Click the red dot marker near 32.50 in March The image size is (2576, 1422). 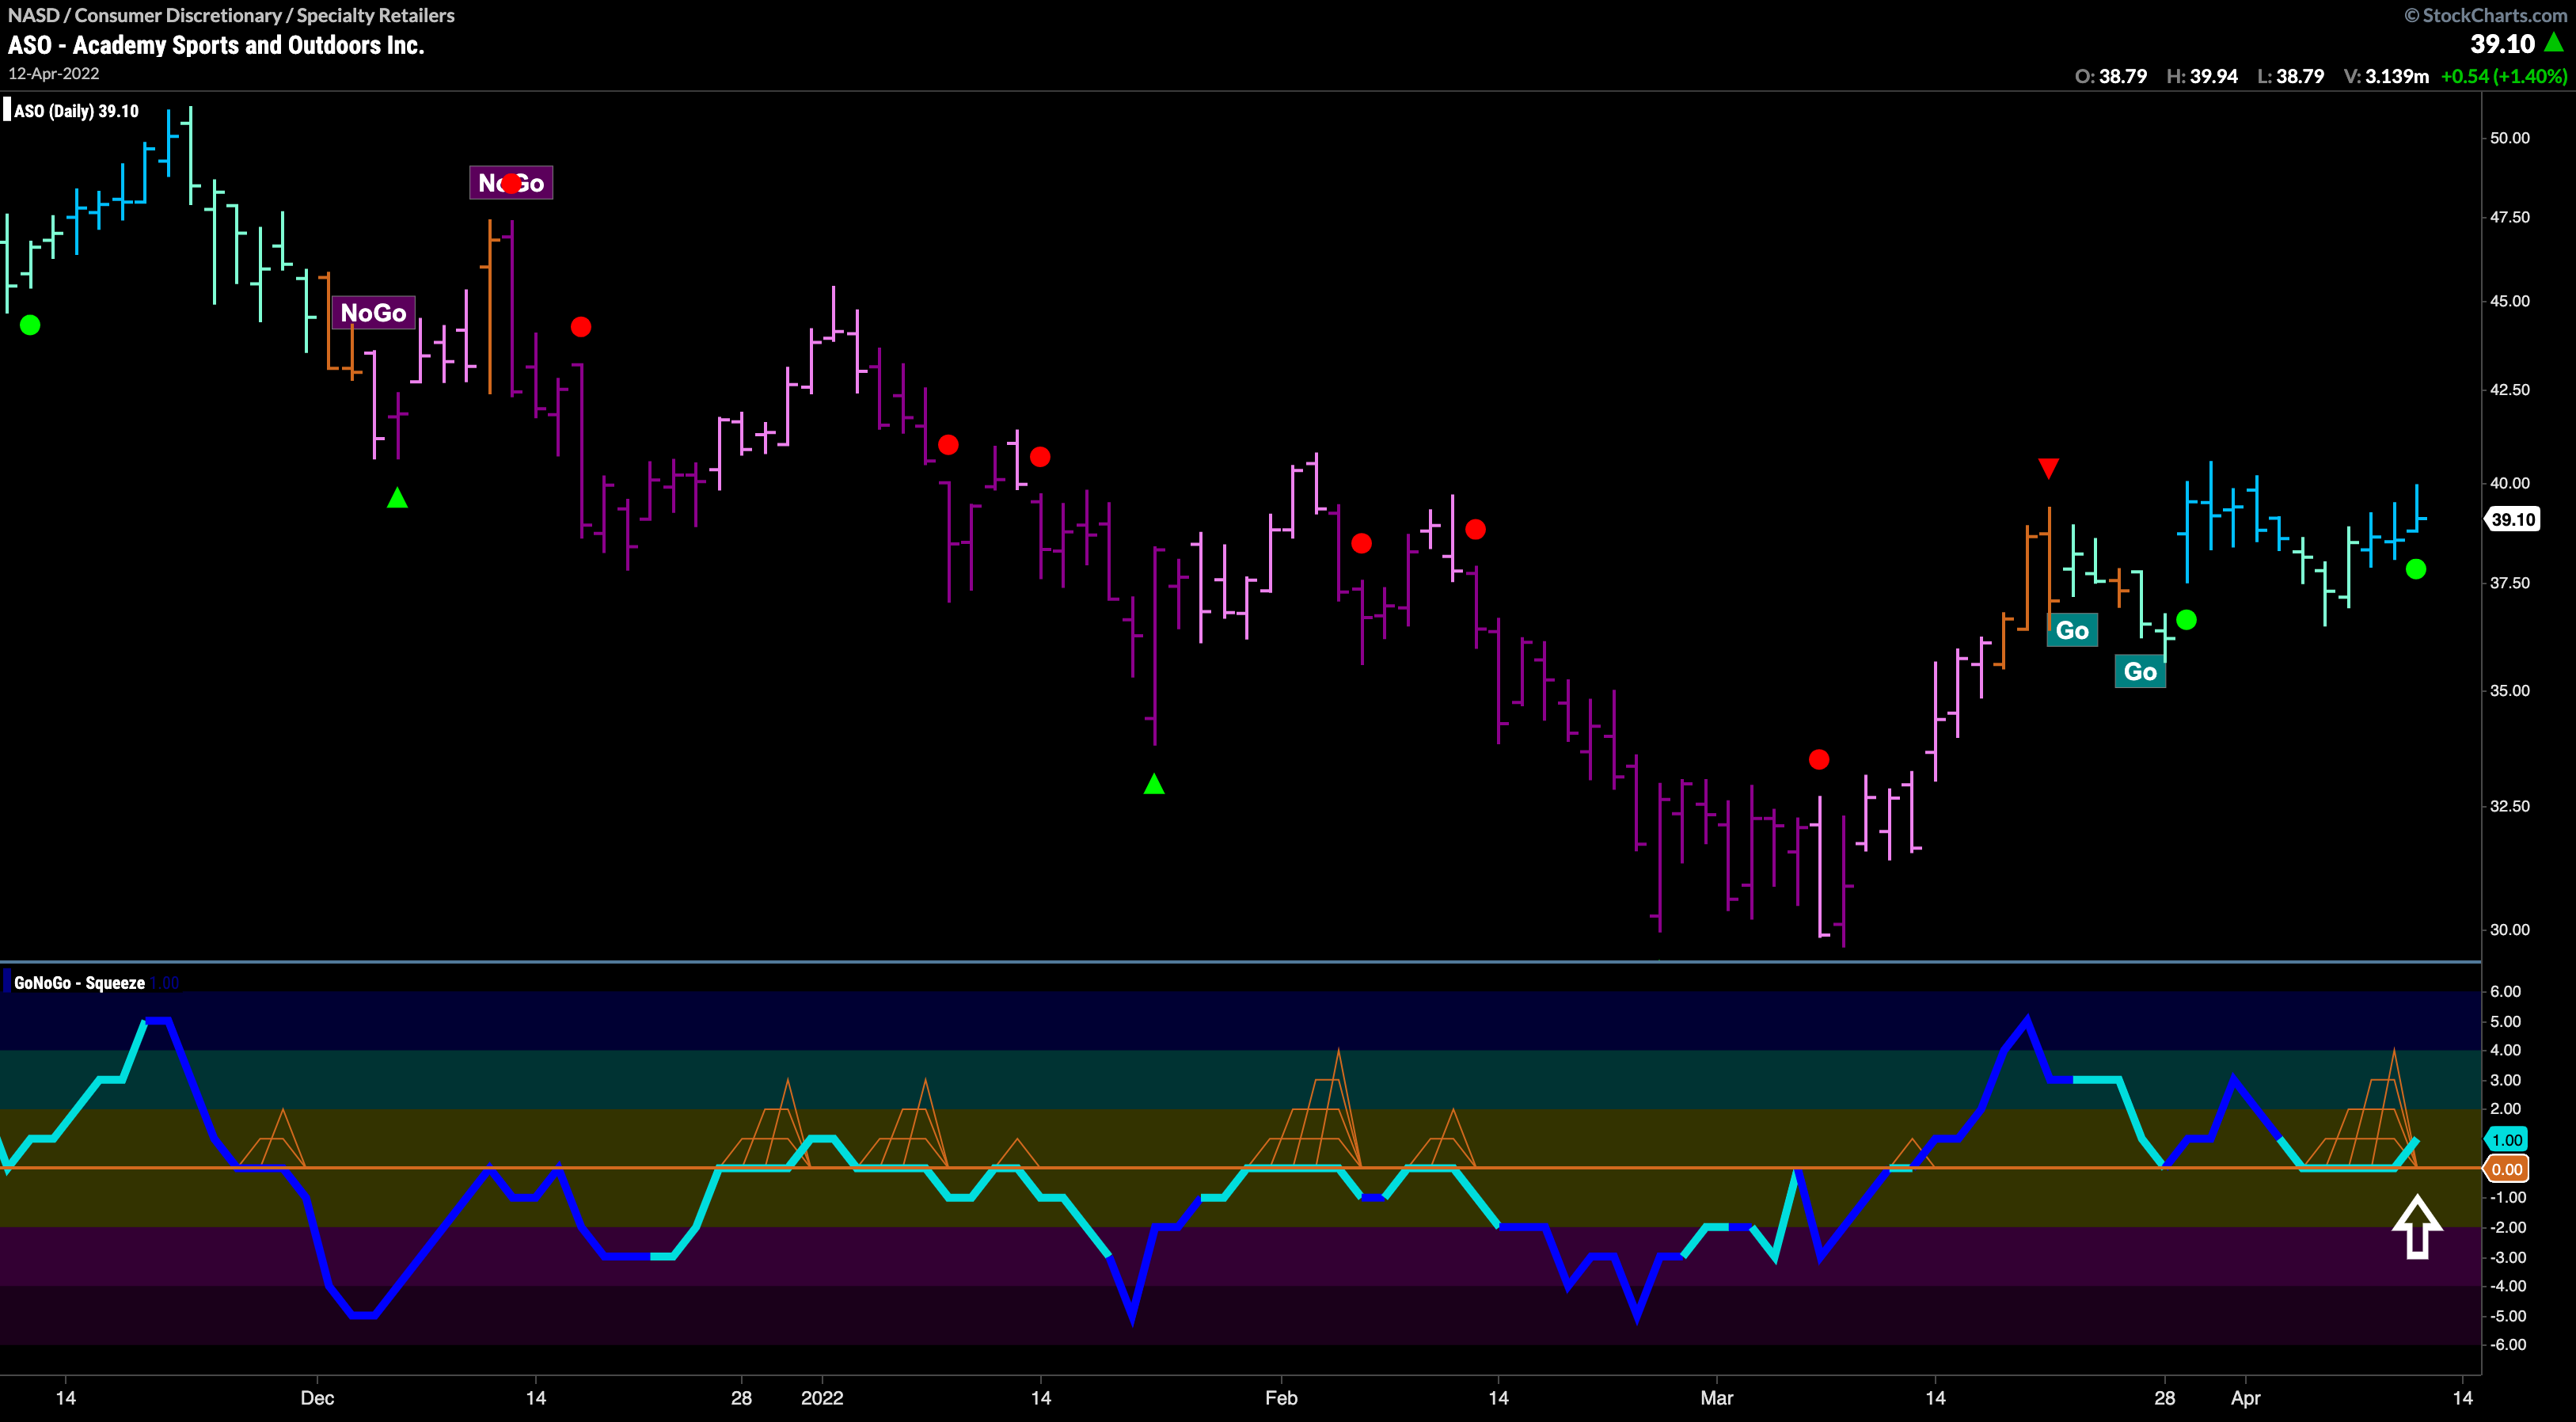(1819, 760)
